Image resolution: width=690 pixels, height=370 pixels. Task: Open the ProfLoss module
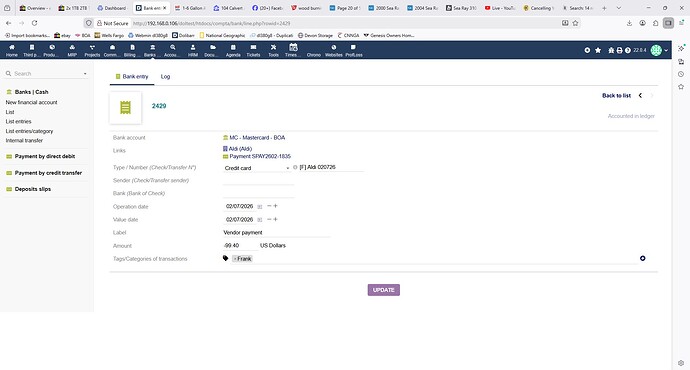(354, 50)
